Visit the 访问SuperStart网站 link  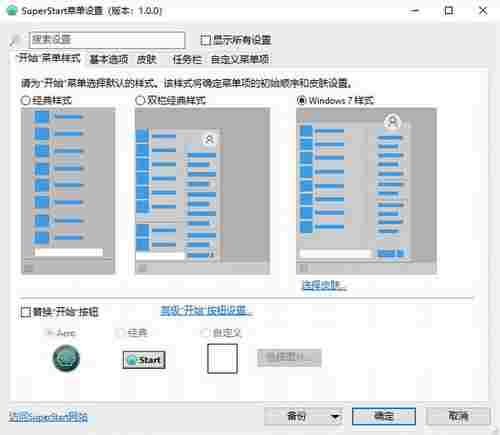click(x=48, y=417)
